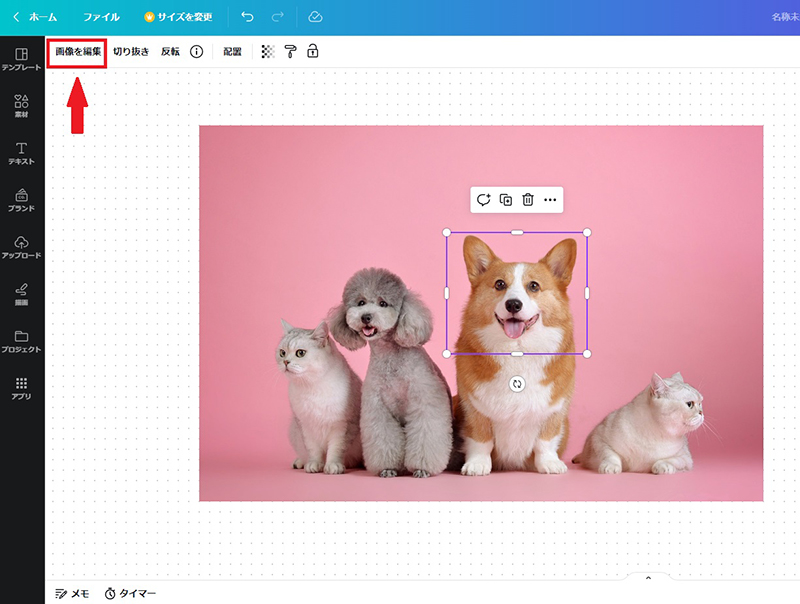Toggle the lock on the selected image

pos(313,51)
